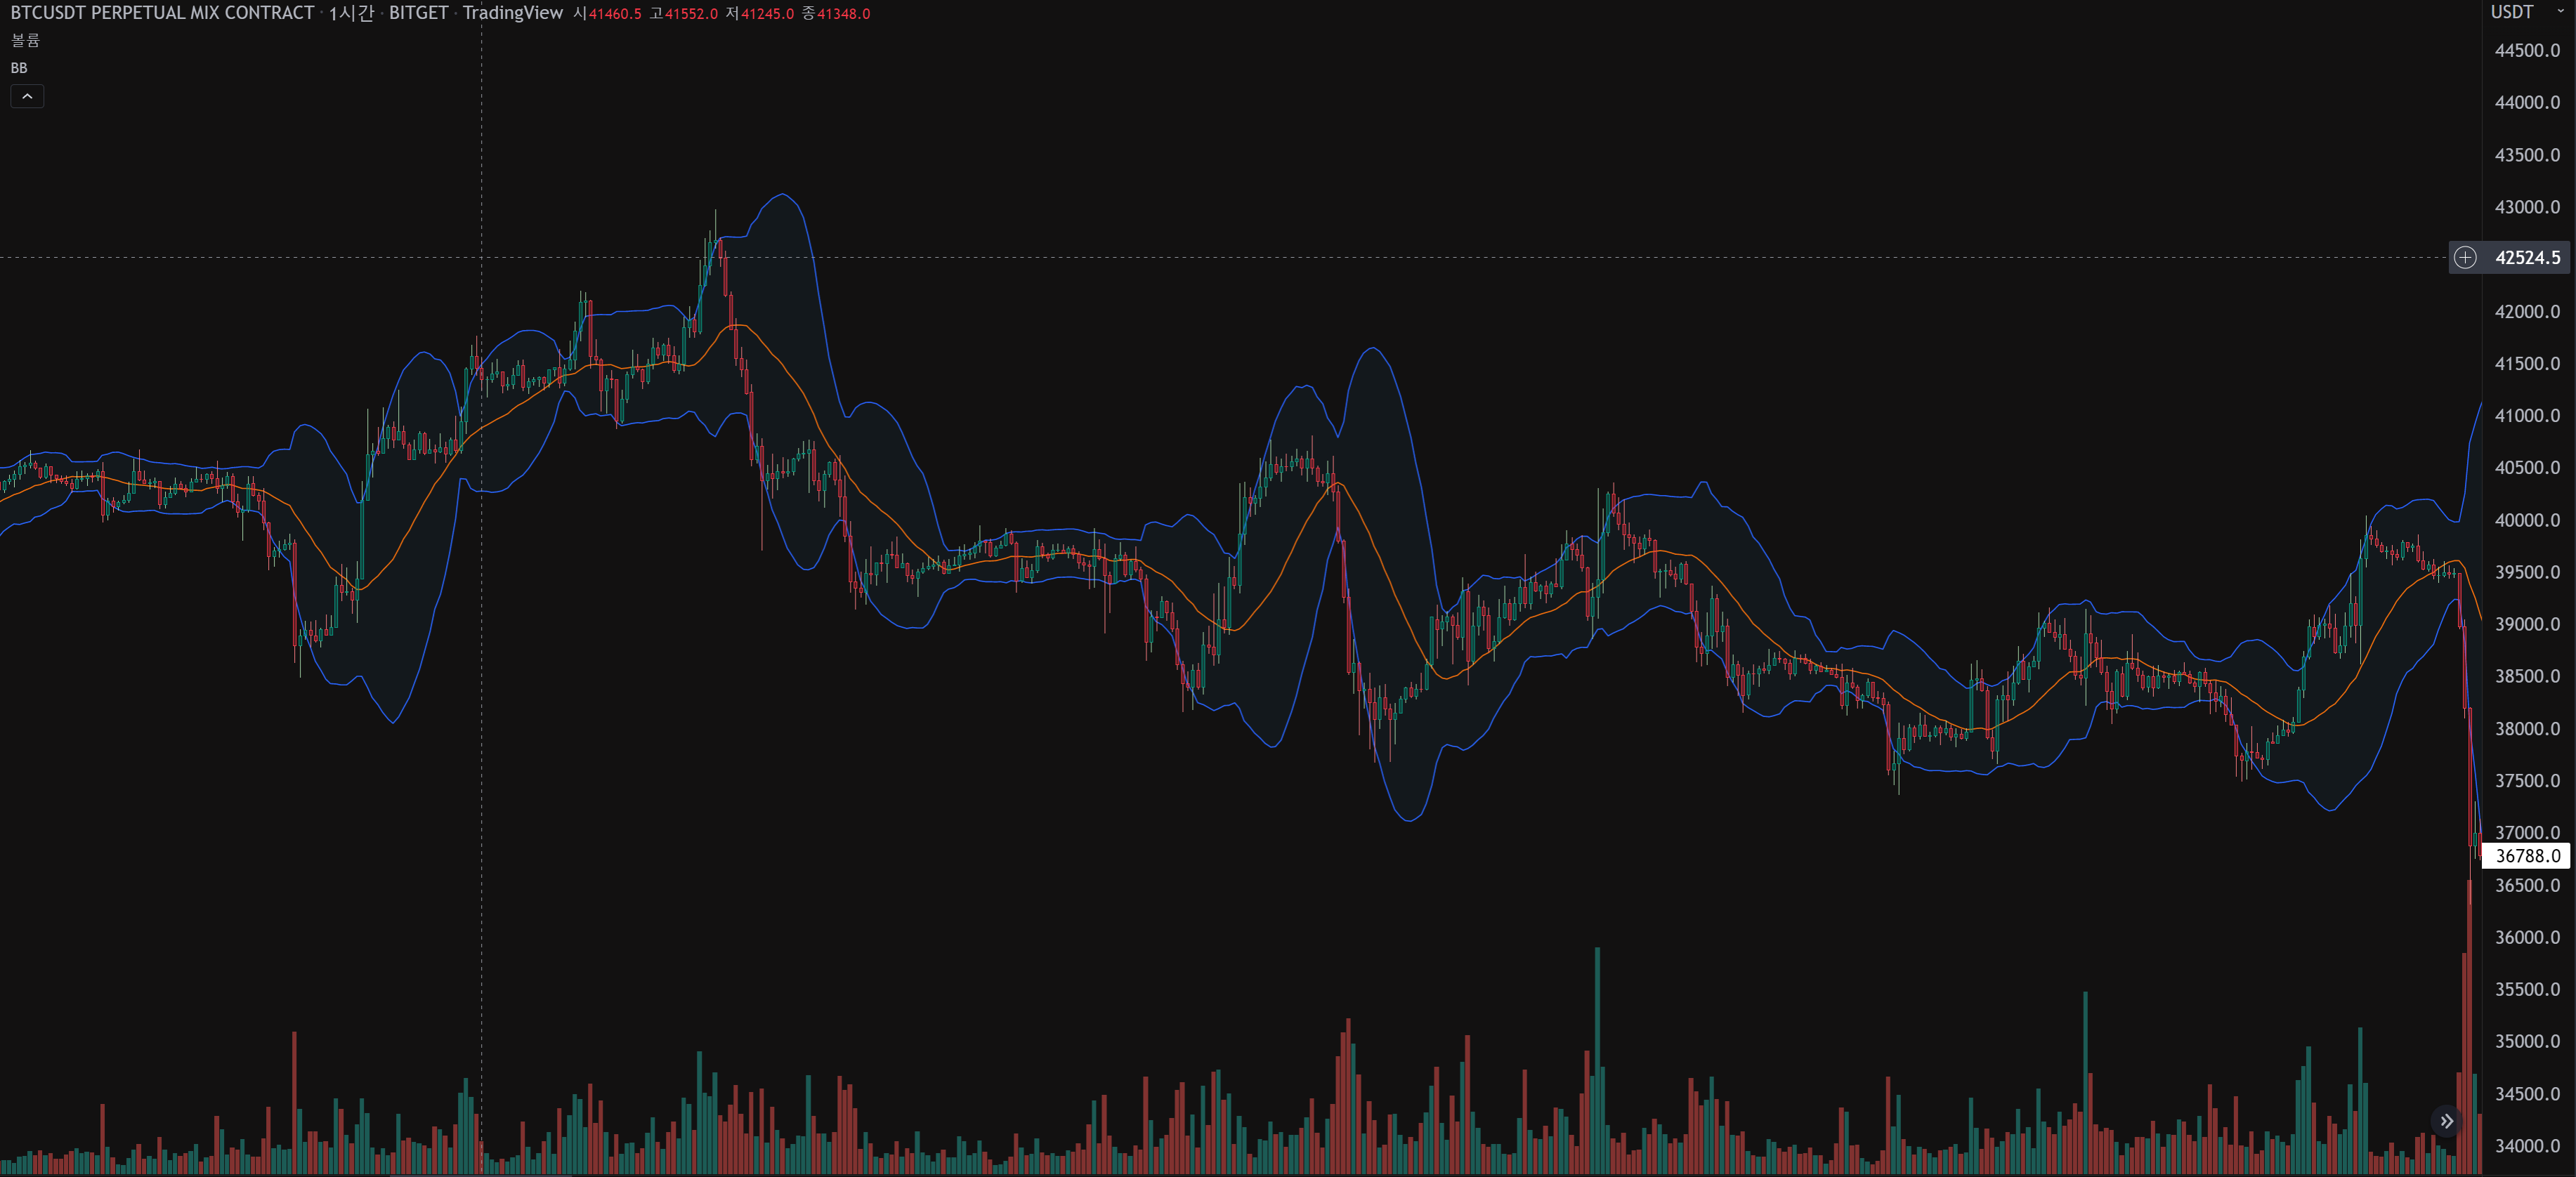Click the 36500.0 price axis label
Image resolution: width=2576 pixels, height=1177 pixels.
click(2527, 885)
